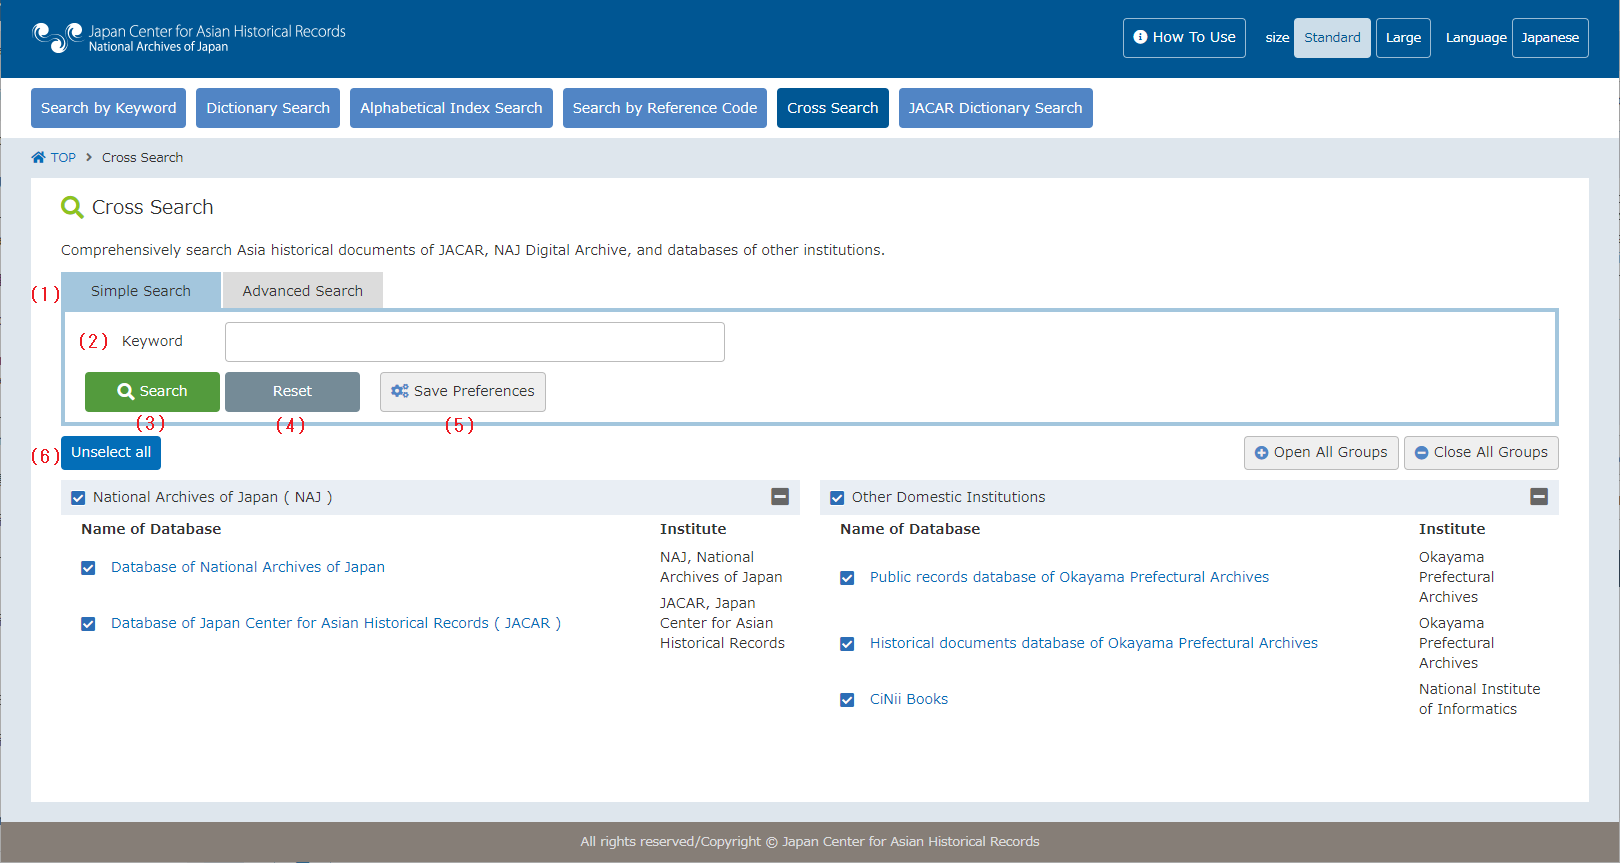The width and height of the screenshot is (1620, 863).
Task: Open the CiNii Books link
Action: click(909, 699)
